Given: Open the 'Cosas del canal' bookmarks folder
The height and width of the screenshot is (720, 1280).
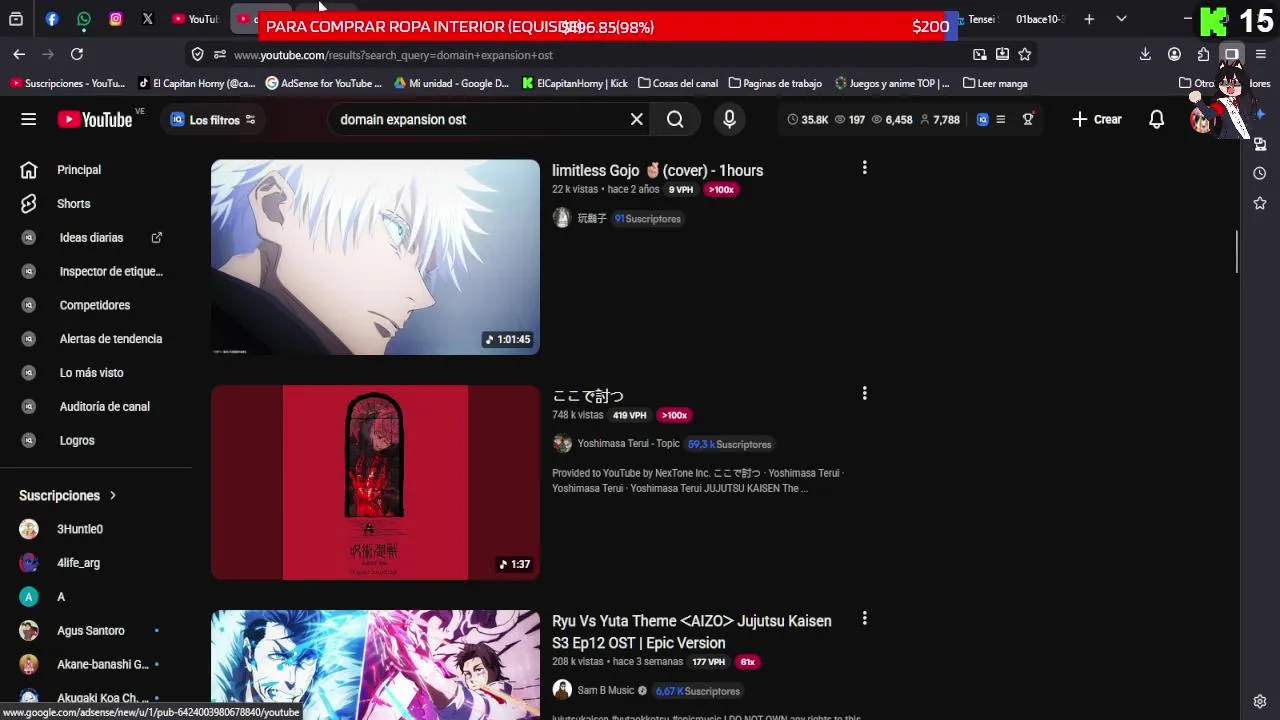Looking at the screenshot, I should coord(678,84).
